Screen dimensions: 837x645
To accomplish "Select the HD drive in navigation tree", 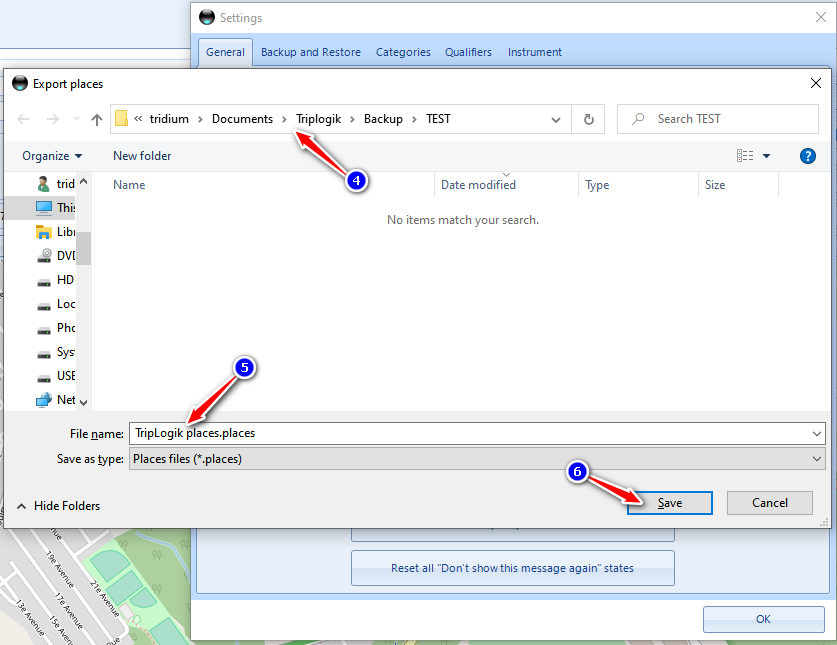I will click(56, 280).
